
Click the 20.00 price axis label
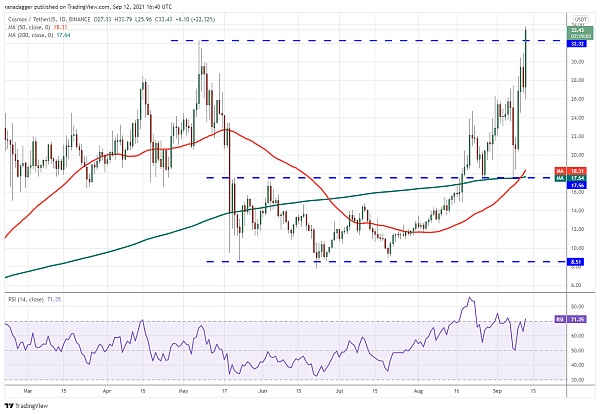click(578, 155)
